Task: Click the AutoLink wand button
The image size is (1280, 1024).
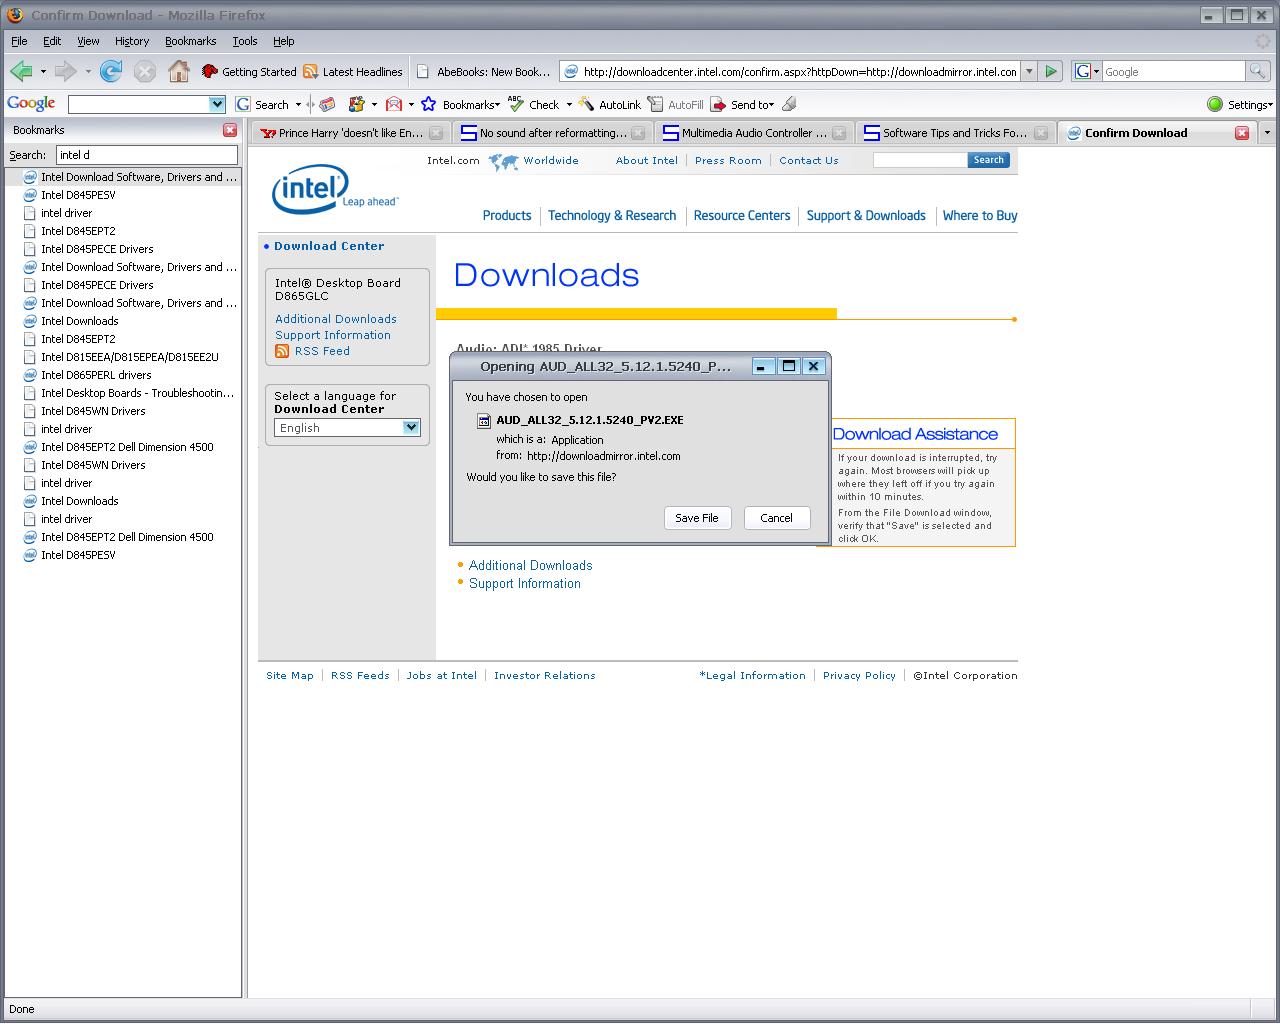Action: tap(610, 104)
